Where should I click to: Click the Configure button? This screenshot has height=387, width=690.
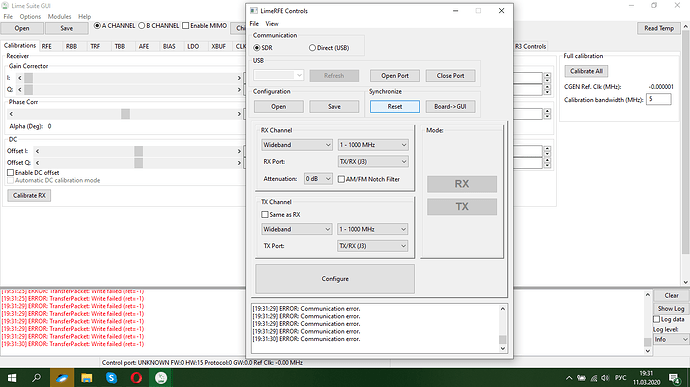click(x=335, y=279)
